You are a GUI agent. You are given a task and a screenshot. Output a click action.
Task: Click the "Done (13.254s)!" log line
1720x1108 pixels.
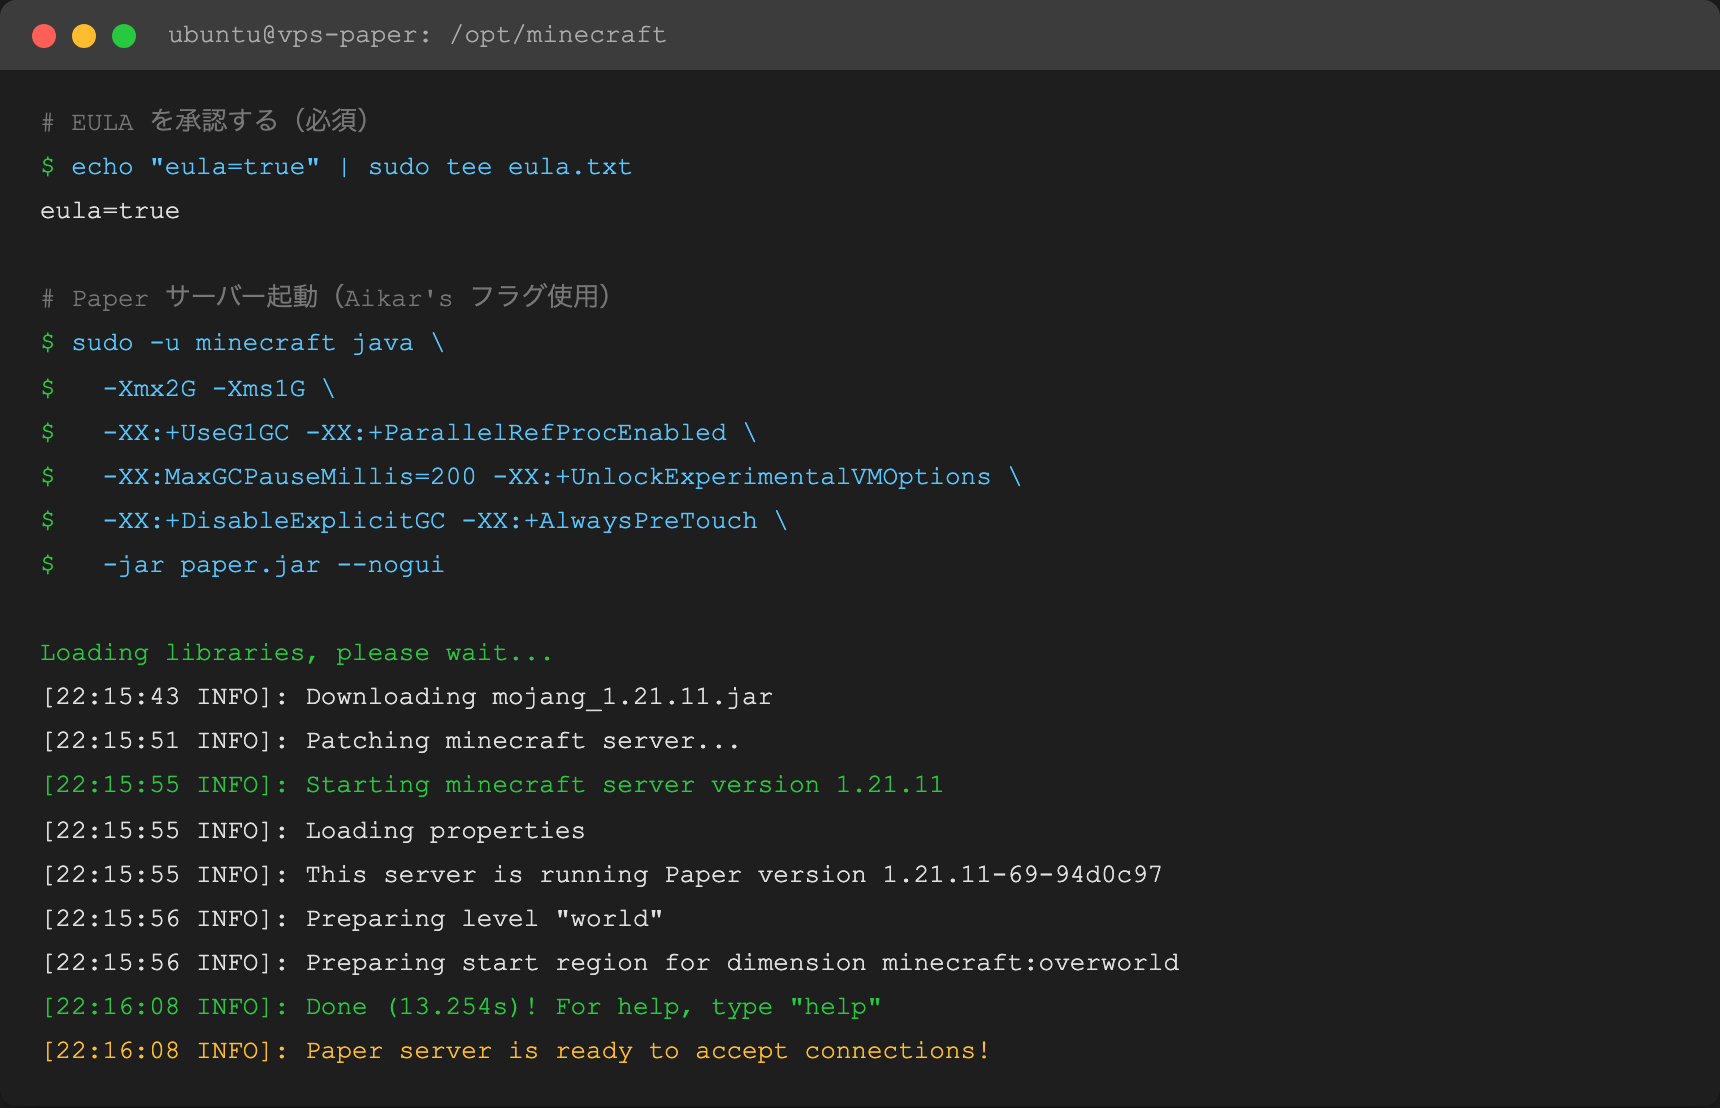461,1007
